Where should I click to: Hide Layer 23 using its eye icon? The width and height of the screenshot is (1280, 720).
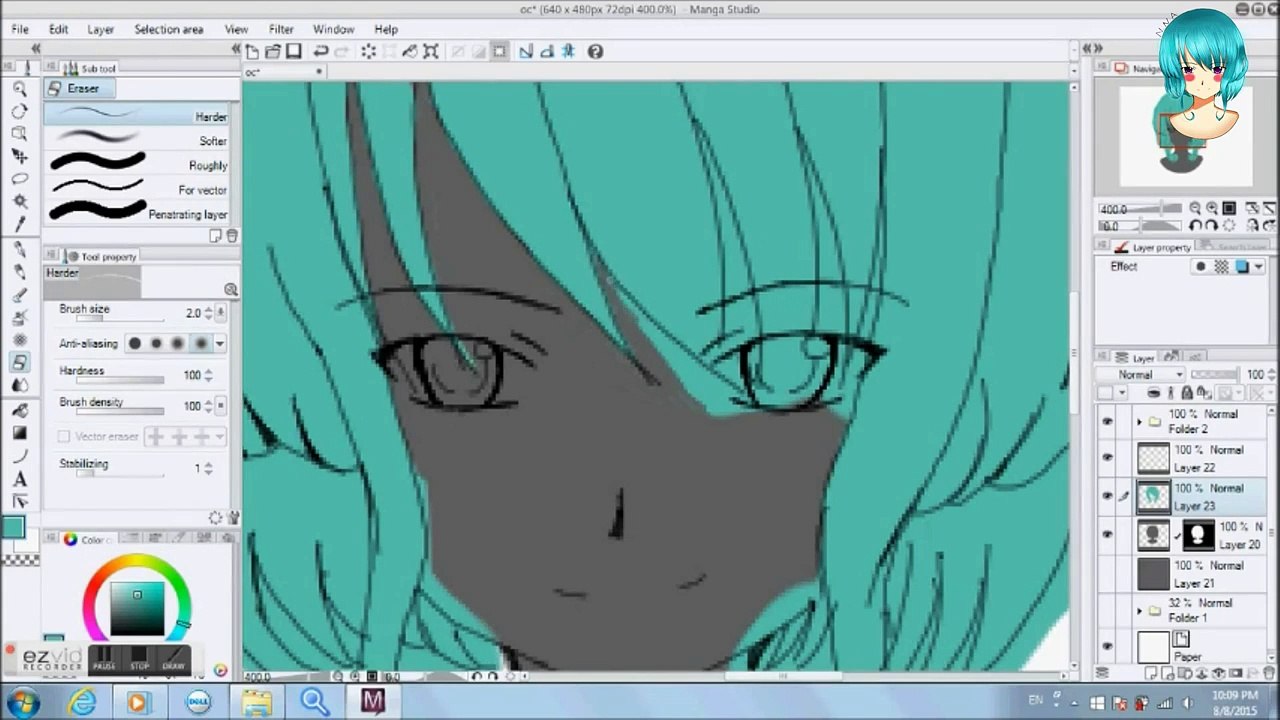tap(1107, 496)
